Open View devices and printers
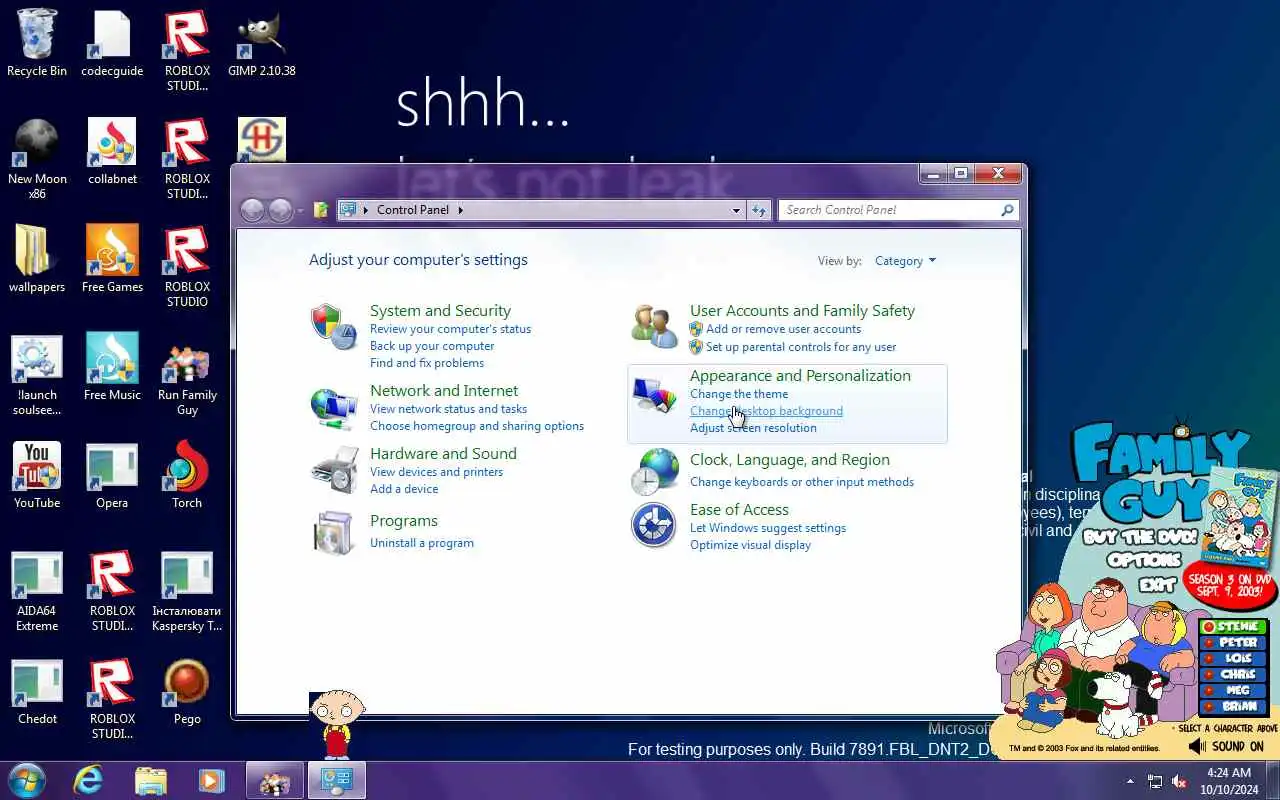Image resolution: width=1280 pixels, height=800 pixels. [x=436, y=472]
